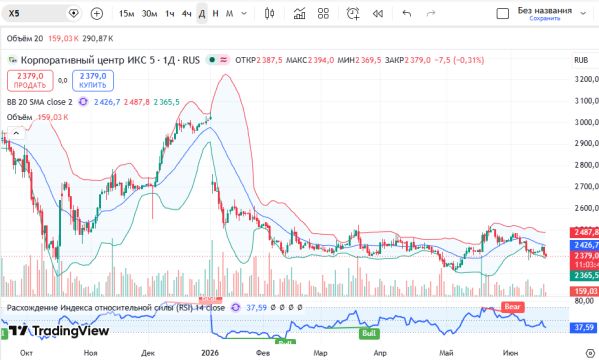599x360 pixels.
Task: Click the red Bear divergence label
Action: click(x=513, y=306)
